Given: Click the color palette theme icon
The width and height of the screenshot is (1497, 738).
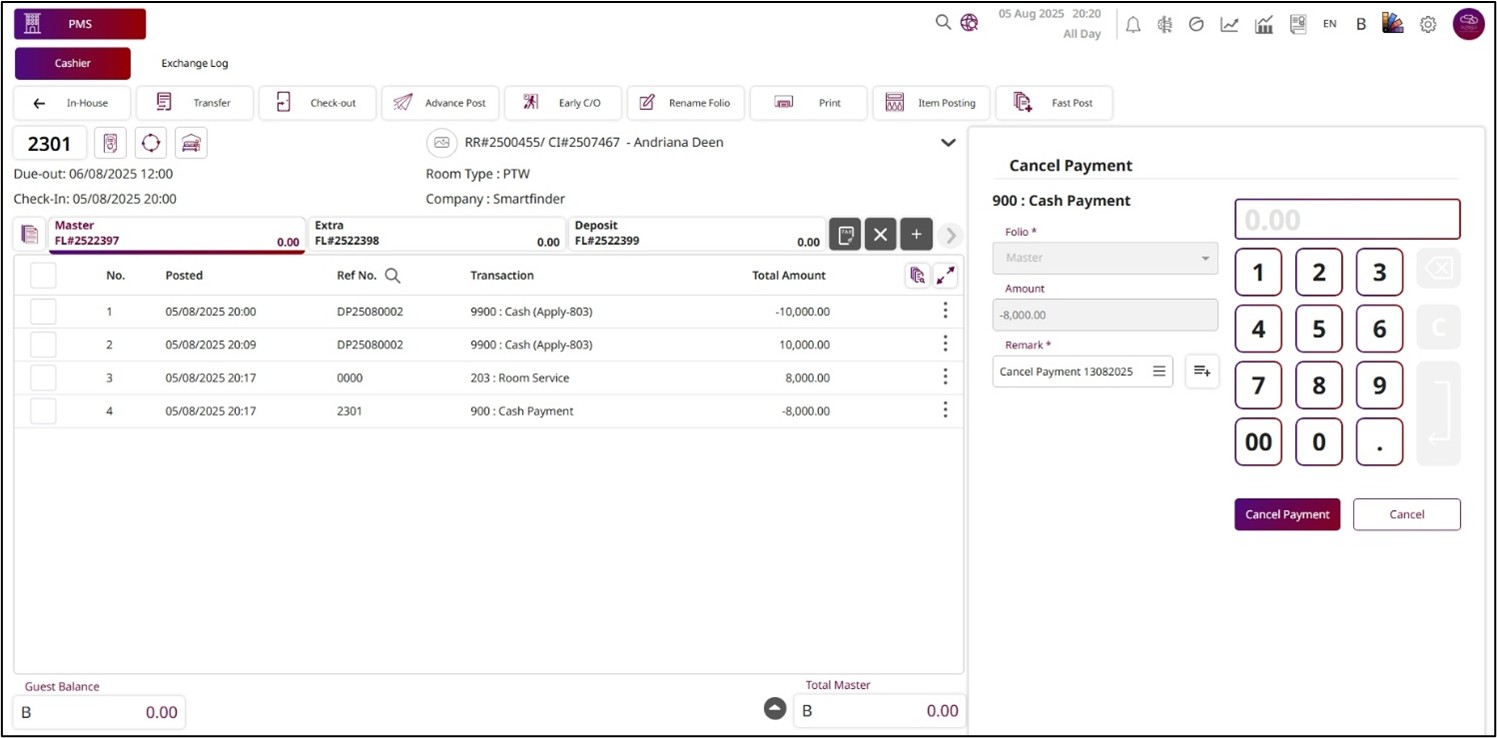Looking at the screenshot, I should click(x=1393, y=24).
